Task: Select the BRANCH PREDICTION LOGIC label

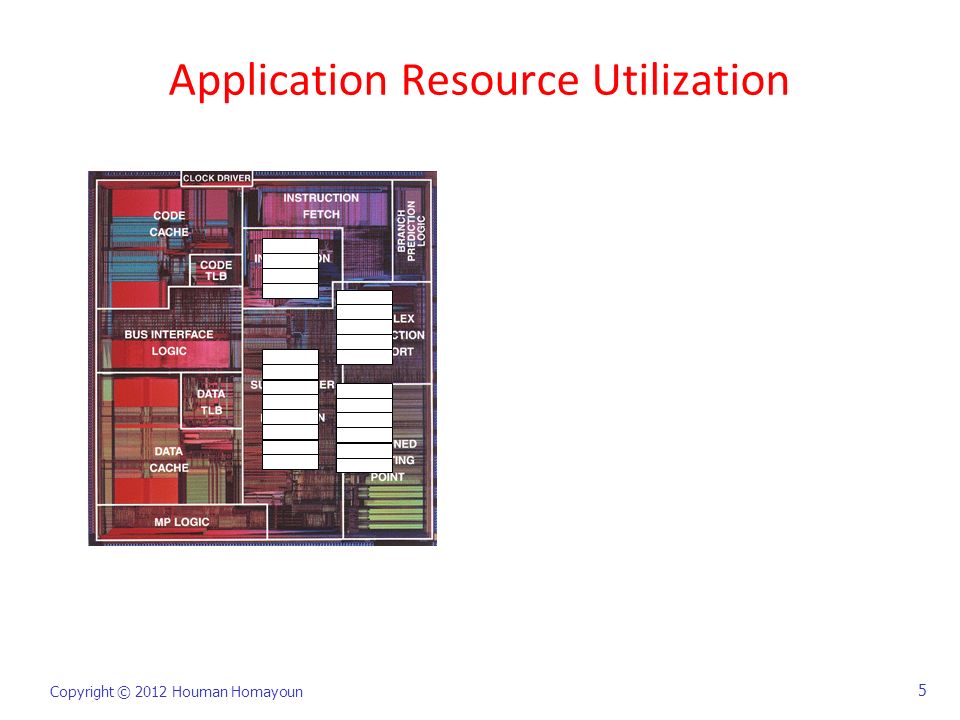Action: pos(411,230)
